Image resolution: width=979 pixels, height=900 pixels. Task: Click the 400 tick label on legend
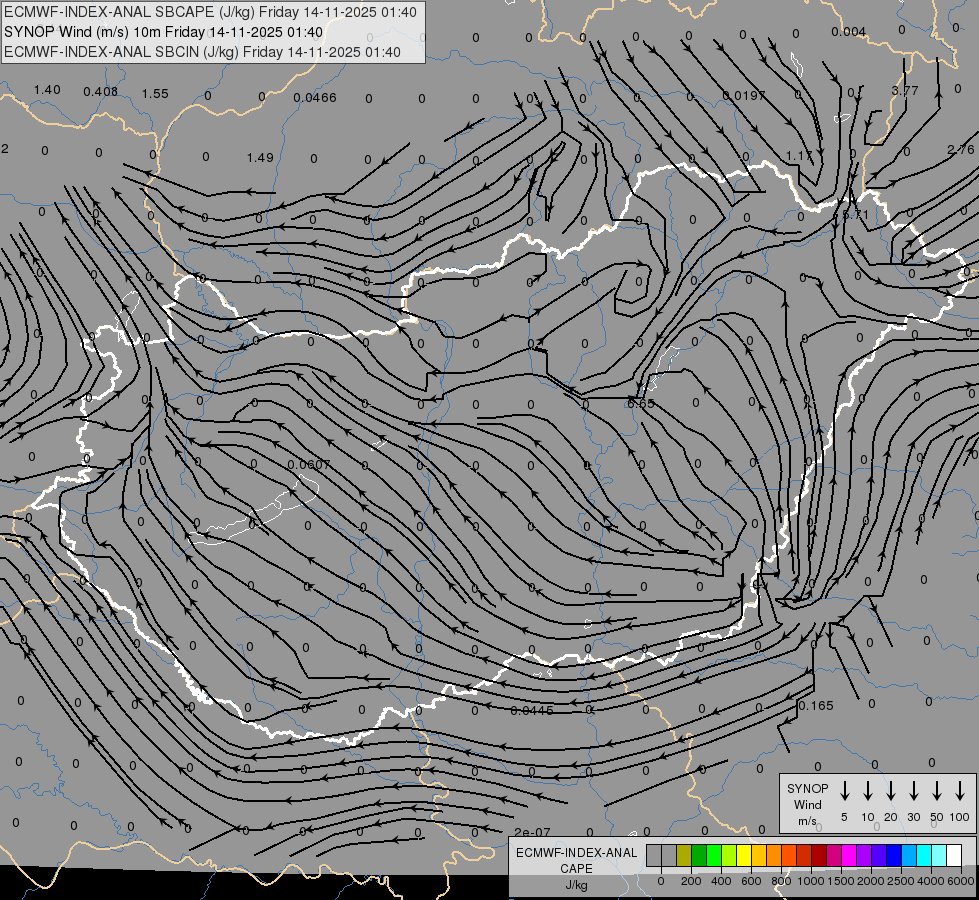tap(721, 881)
